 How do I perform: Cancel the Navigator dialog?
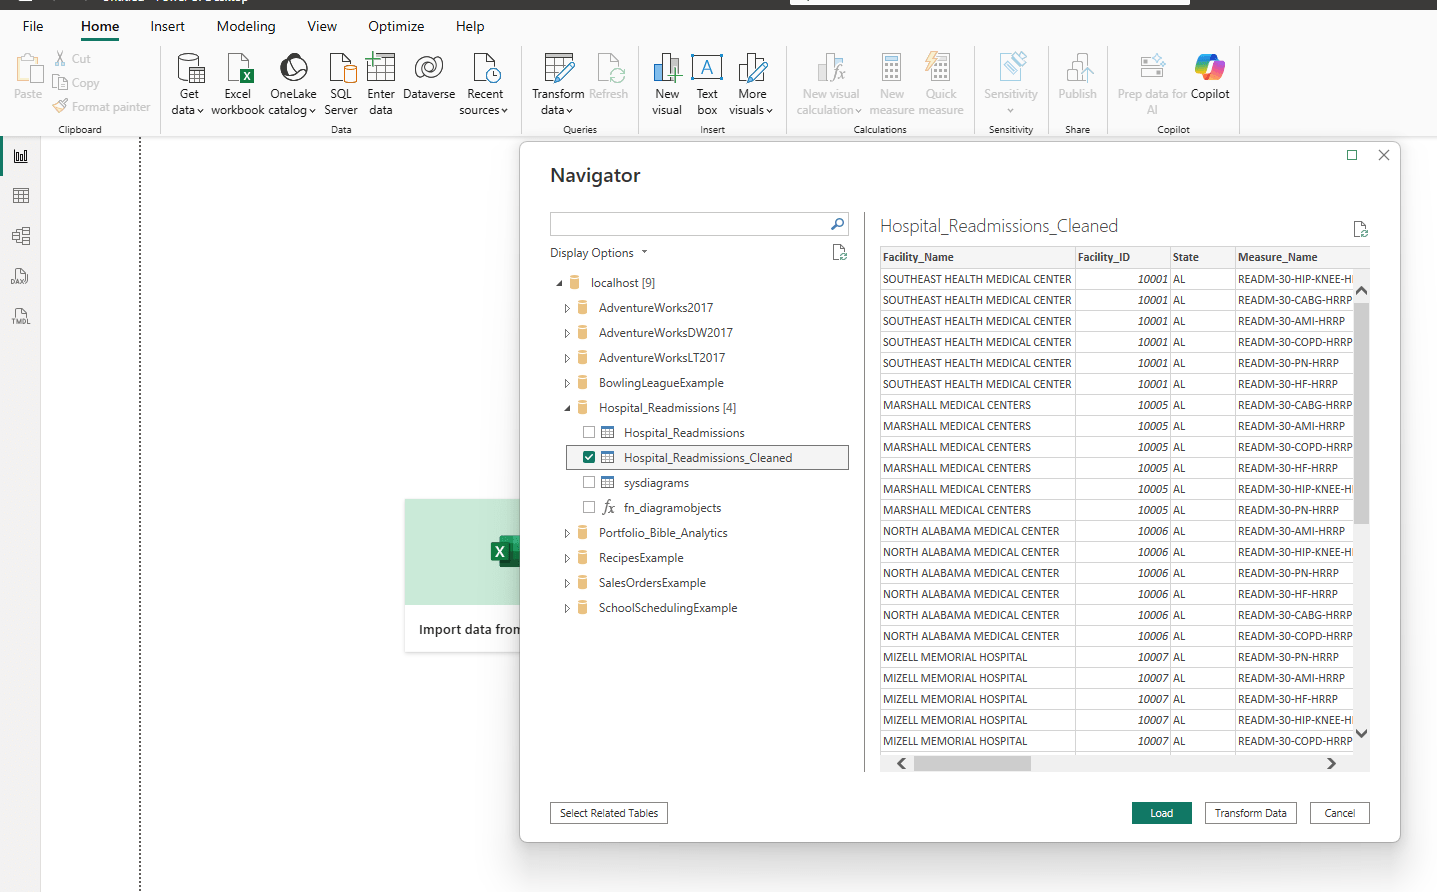point(1340,813)
